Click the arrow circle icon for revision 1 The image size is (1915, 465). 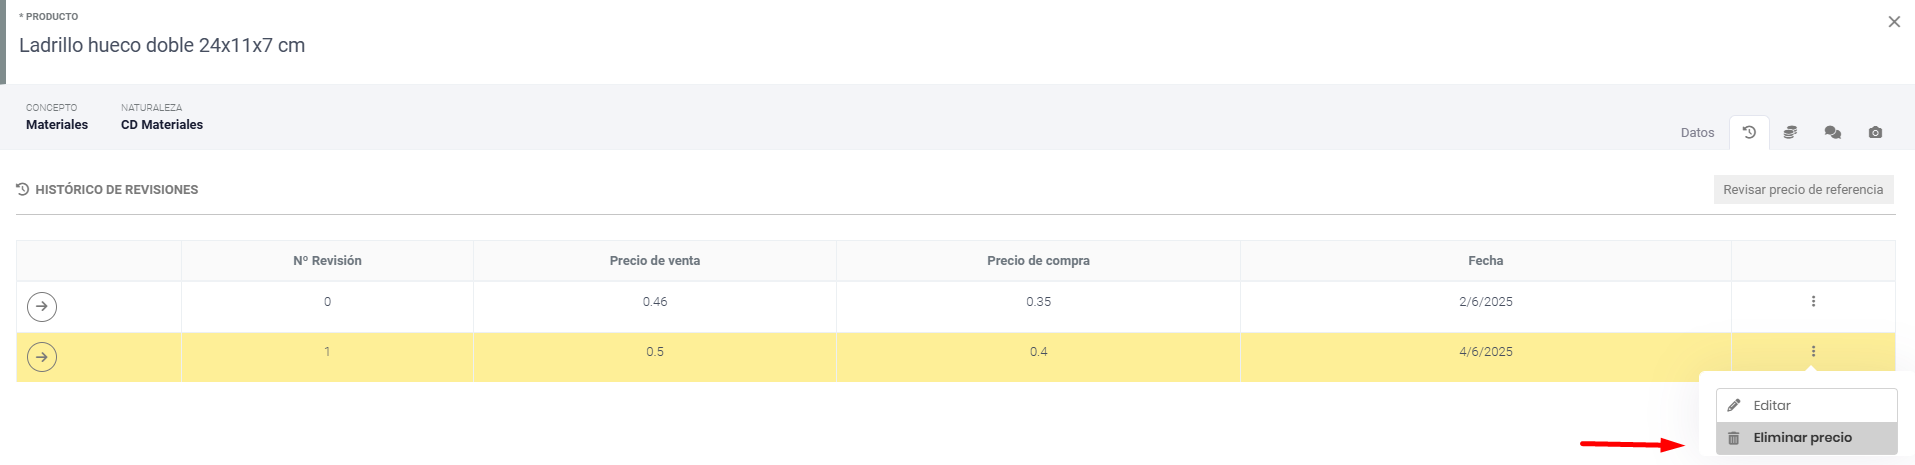point(42,356)
